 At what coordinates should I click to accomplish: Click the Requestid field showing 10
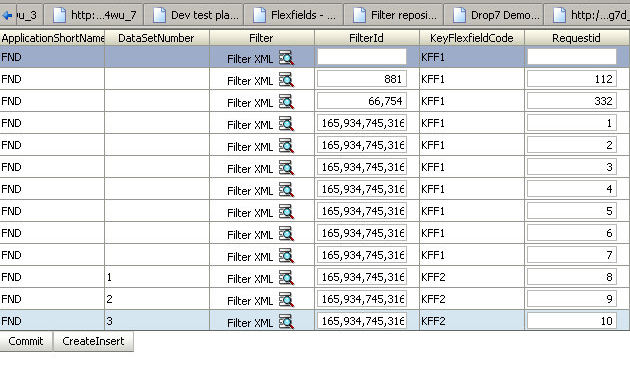click(x=572, y=321)
